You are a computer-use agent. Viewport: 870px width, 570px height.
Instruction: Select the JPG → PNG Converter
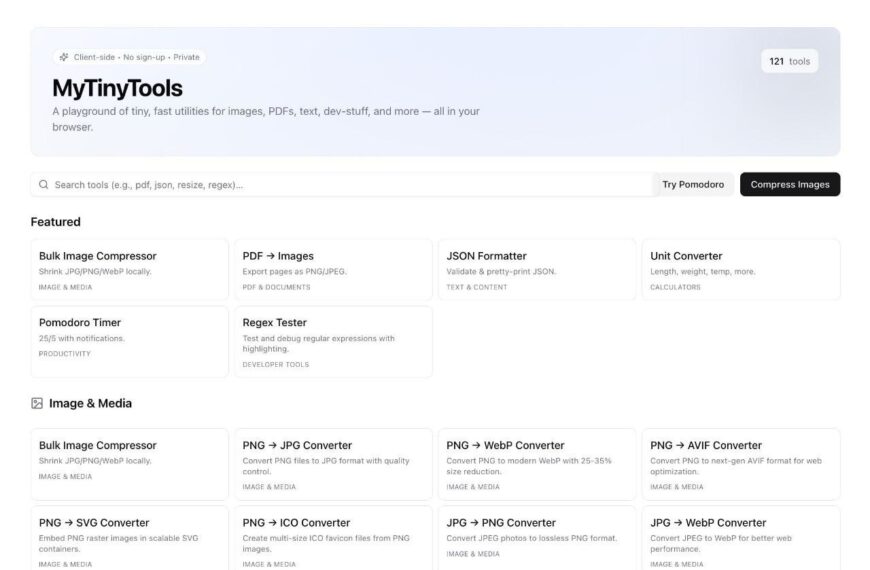tap(536, 540)
